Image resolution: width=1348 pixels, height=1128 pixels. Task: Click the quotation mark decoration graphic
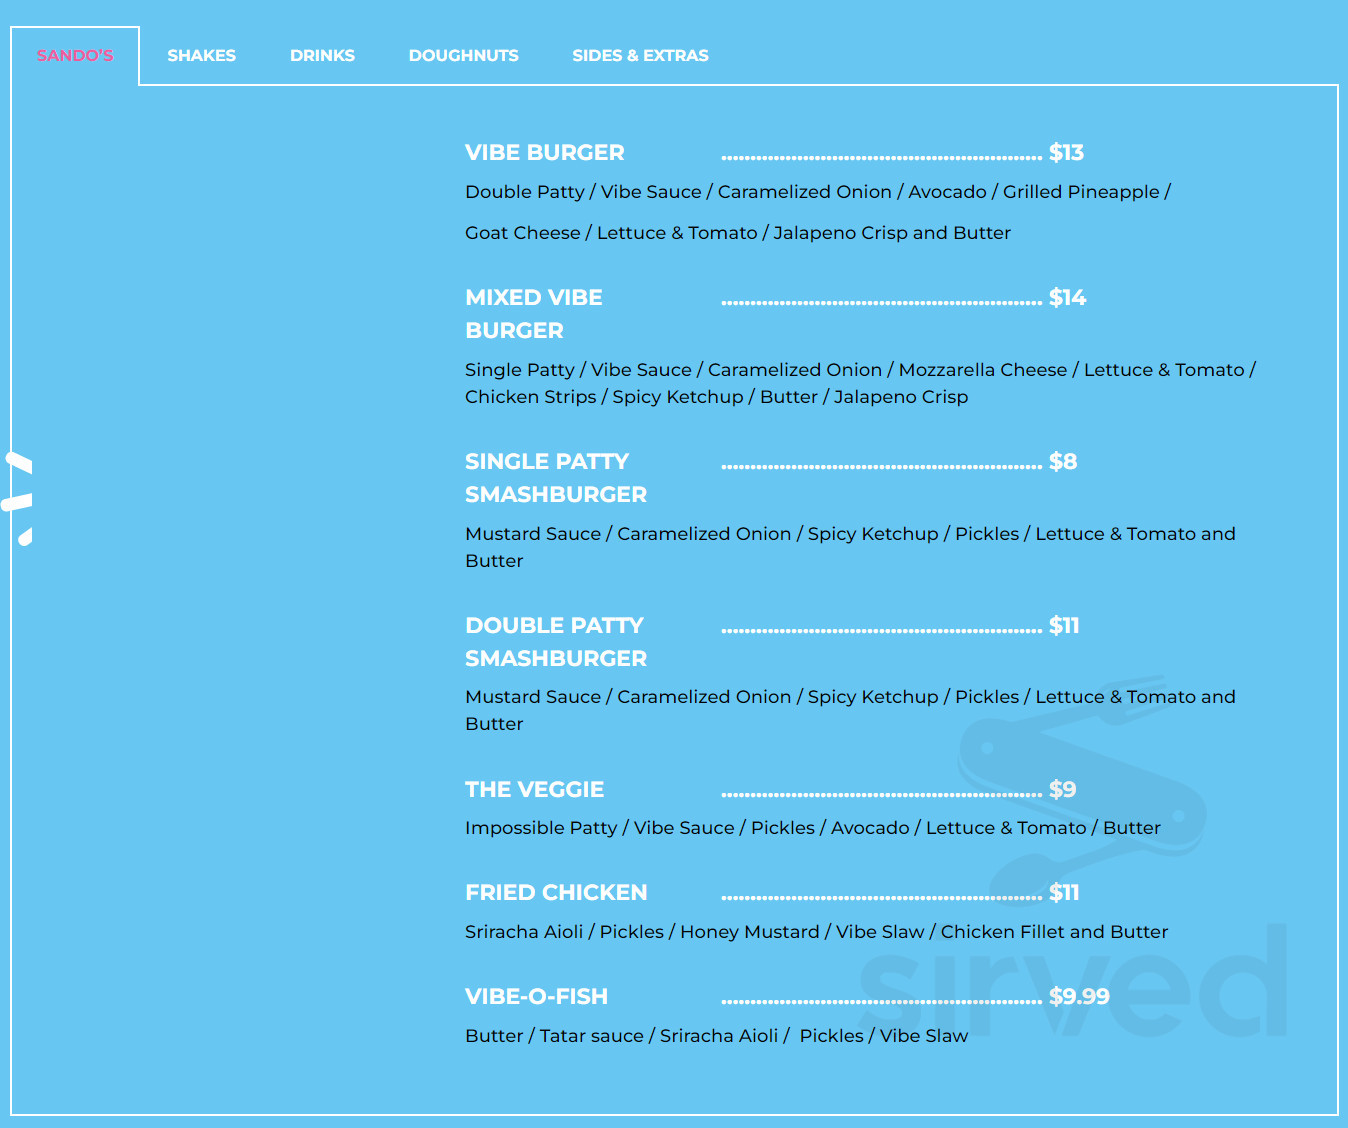pyautogui.click(x=18, y=495)
